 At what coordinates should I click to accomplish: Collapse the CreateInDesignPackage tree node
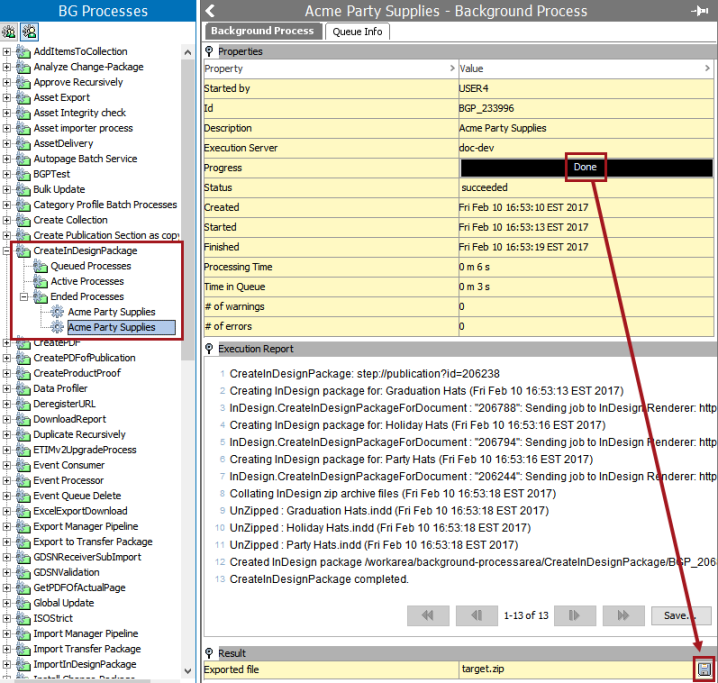tap(7, 251)
